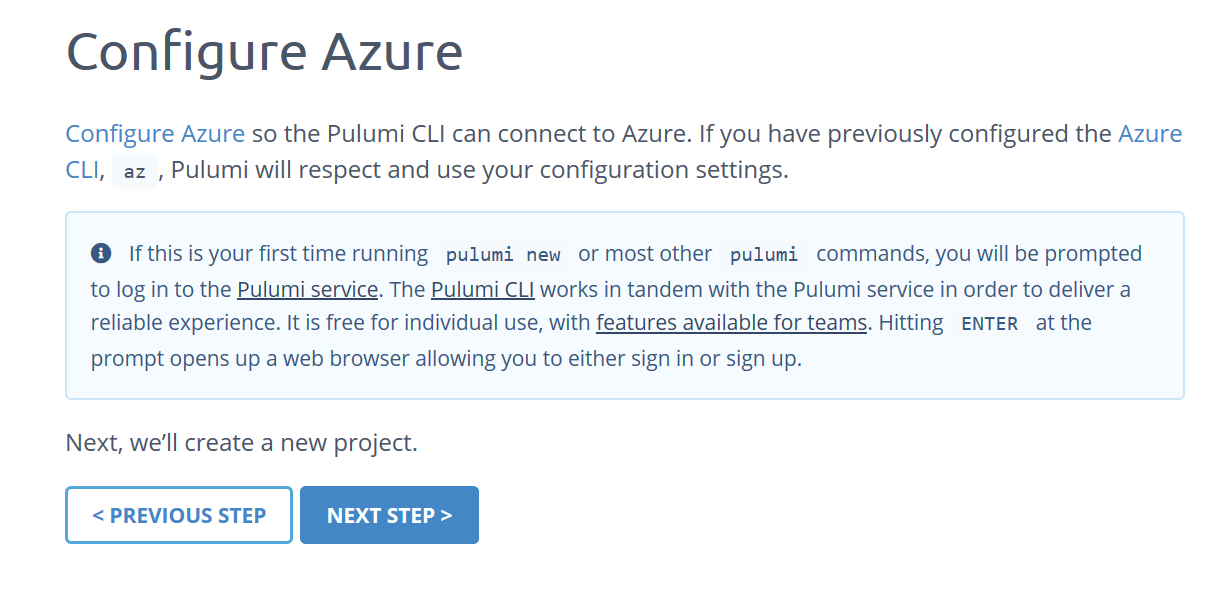
Task: Open the Configure Azure link
Action: (154, 133)
